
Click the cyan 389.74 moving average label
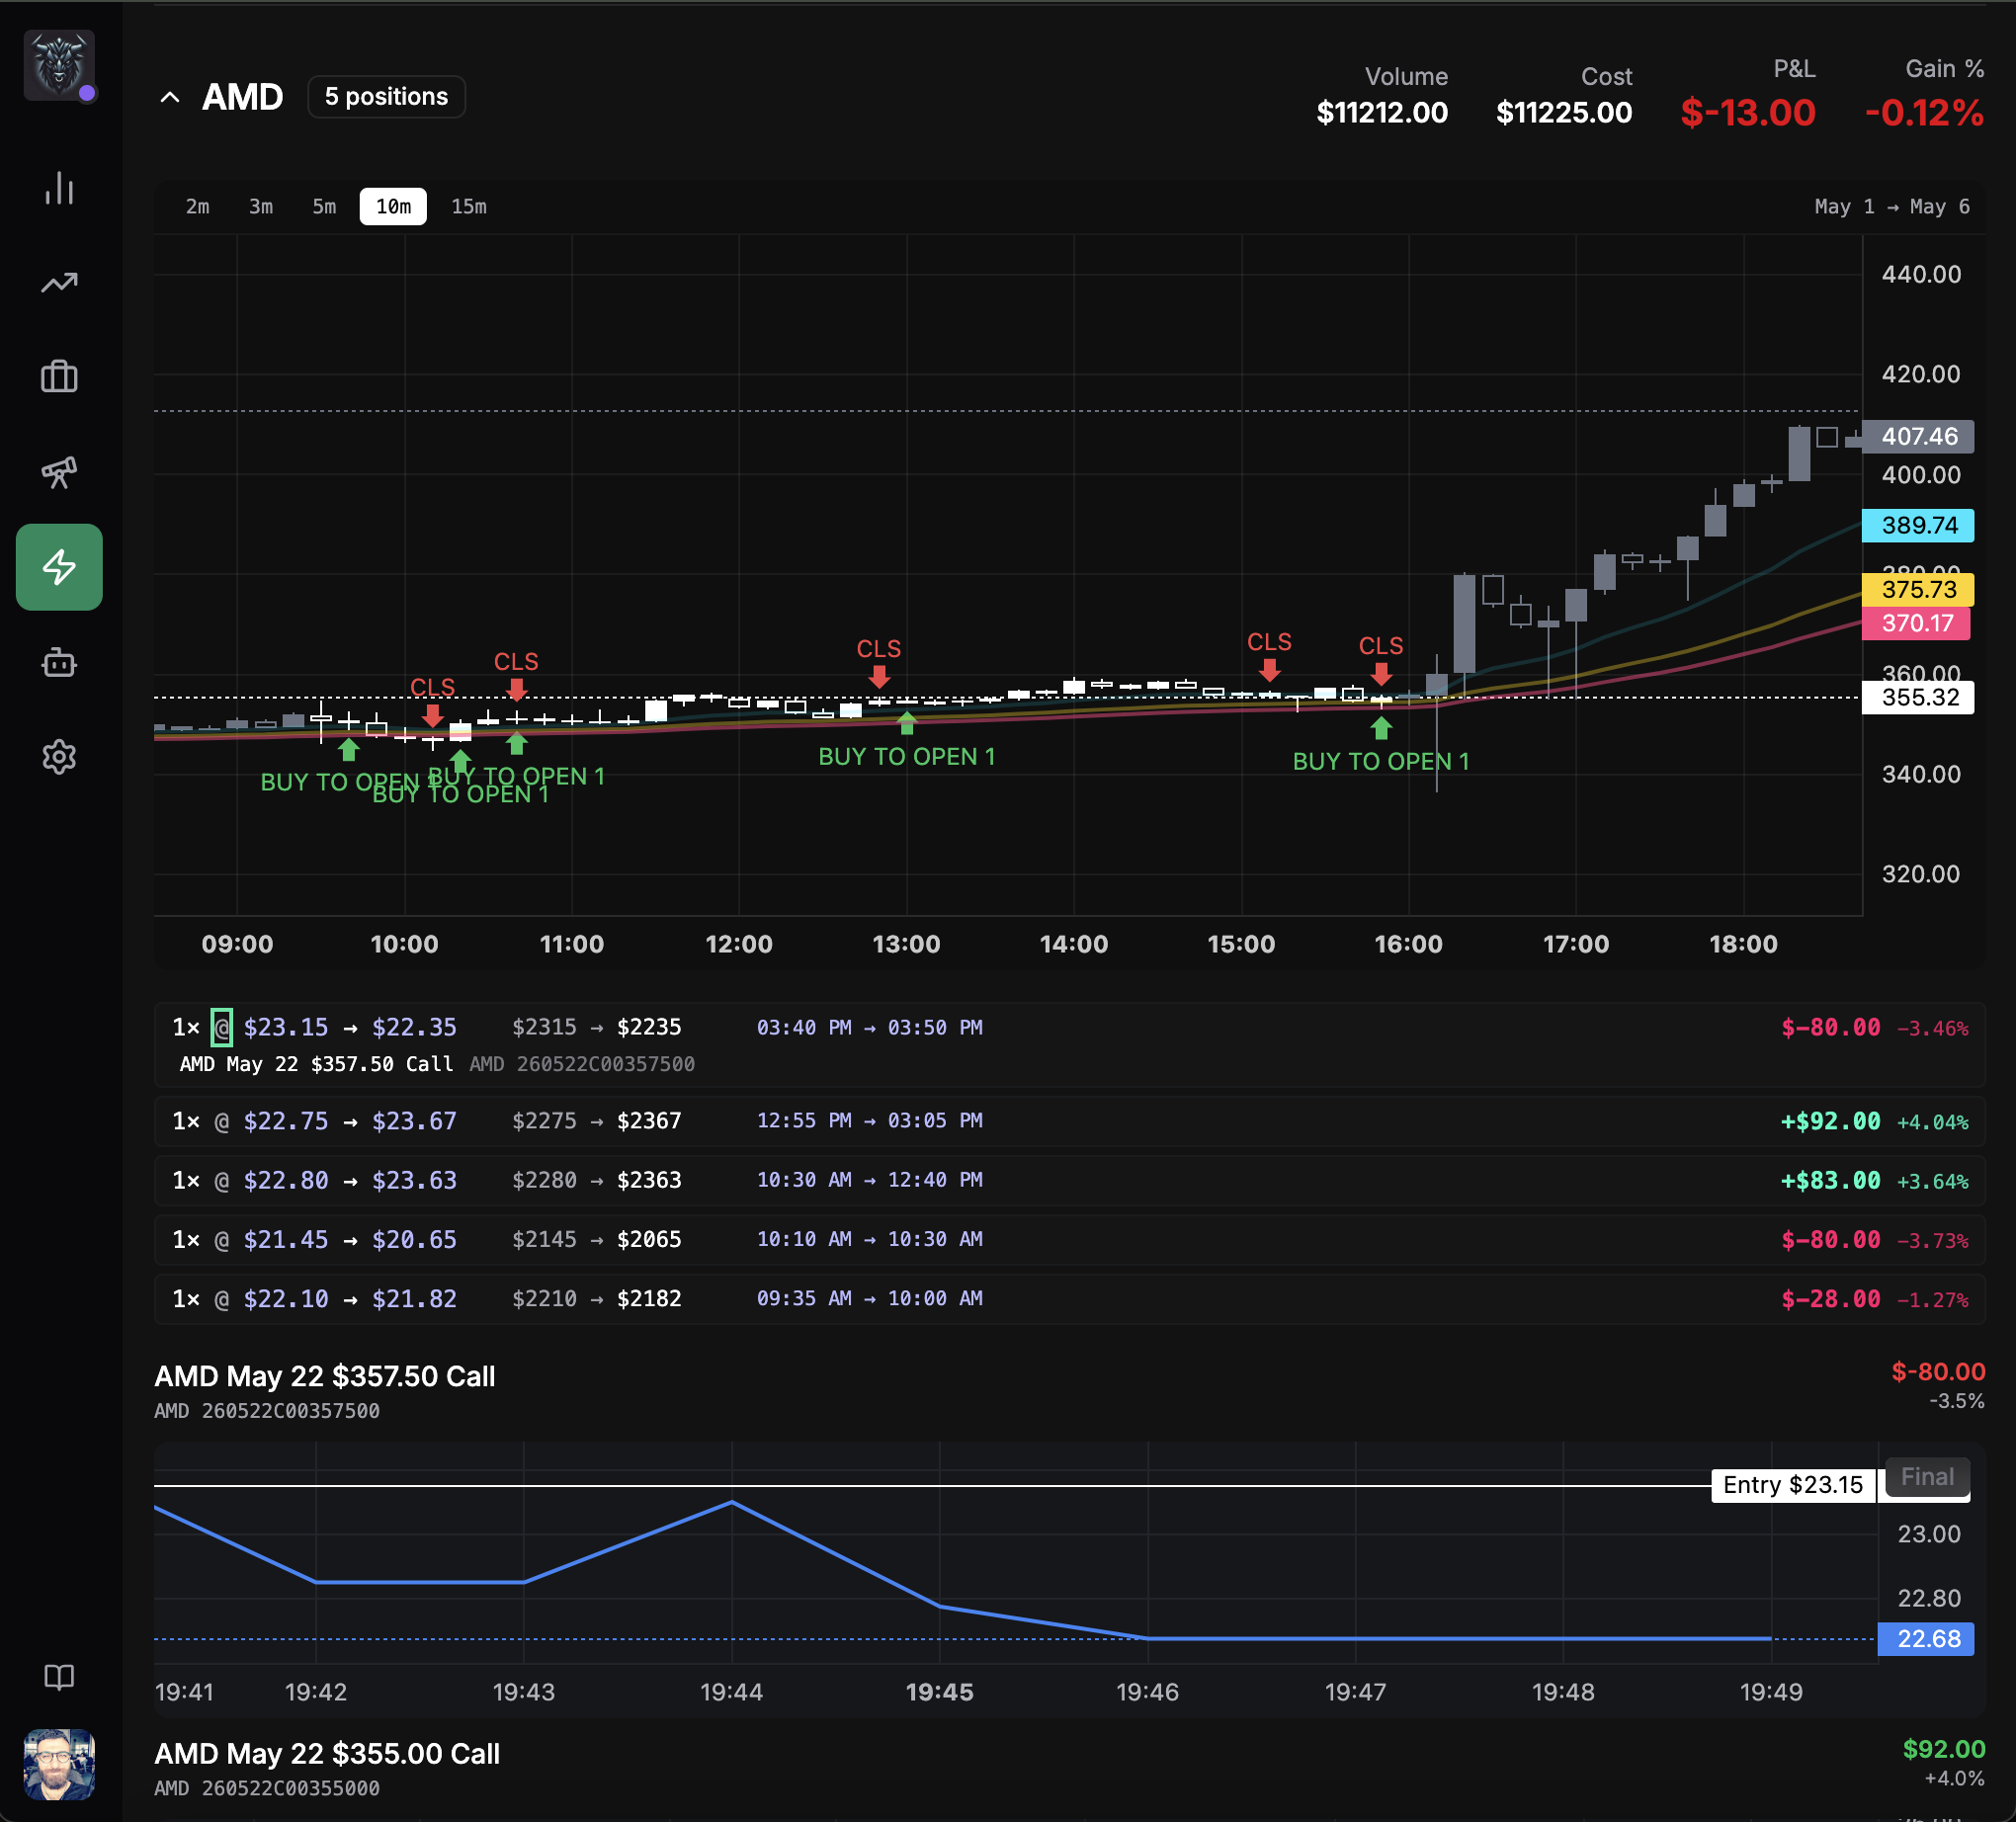click(x=1918, y=525)
